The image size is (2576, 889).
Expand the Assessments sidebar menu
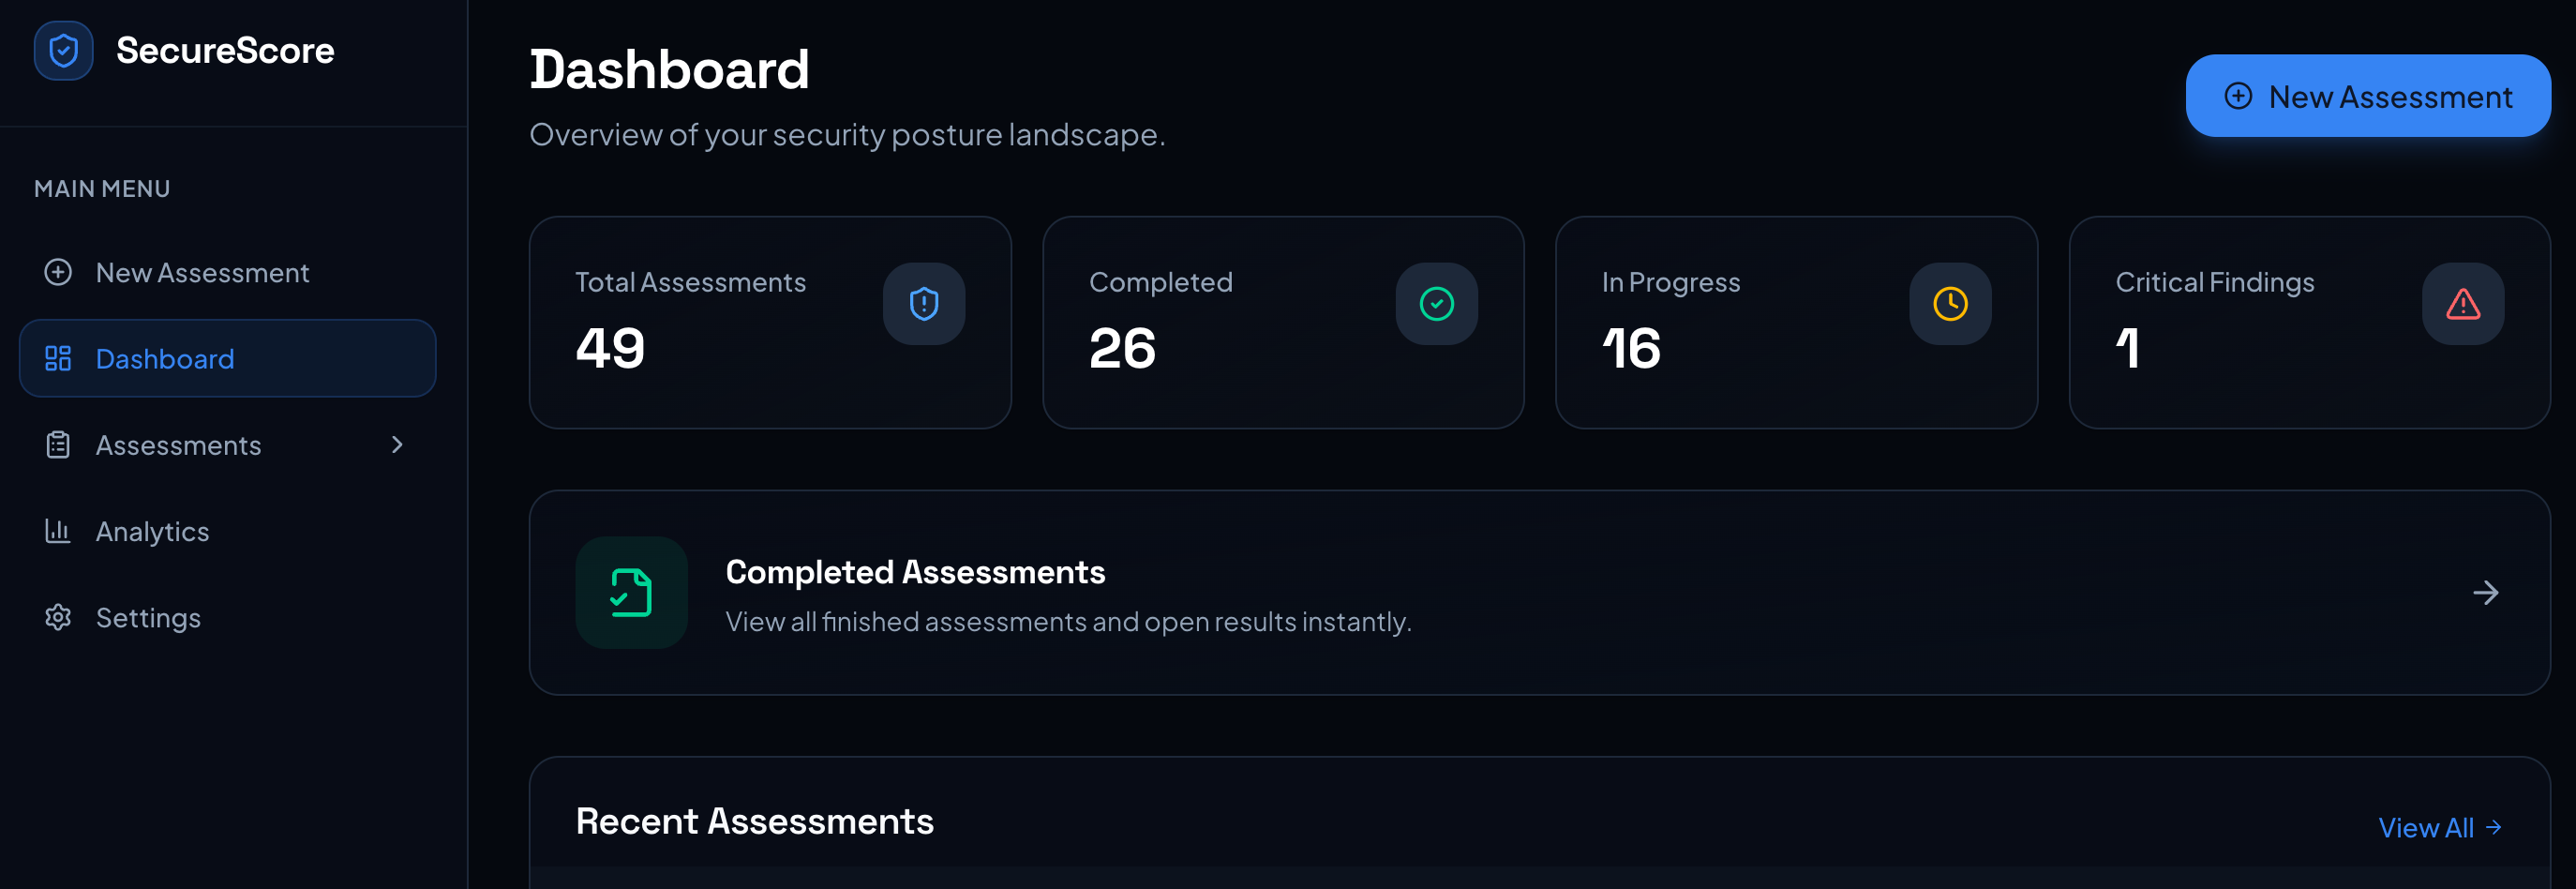tap(397, 444)
